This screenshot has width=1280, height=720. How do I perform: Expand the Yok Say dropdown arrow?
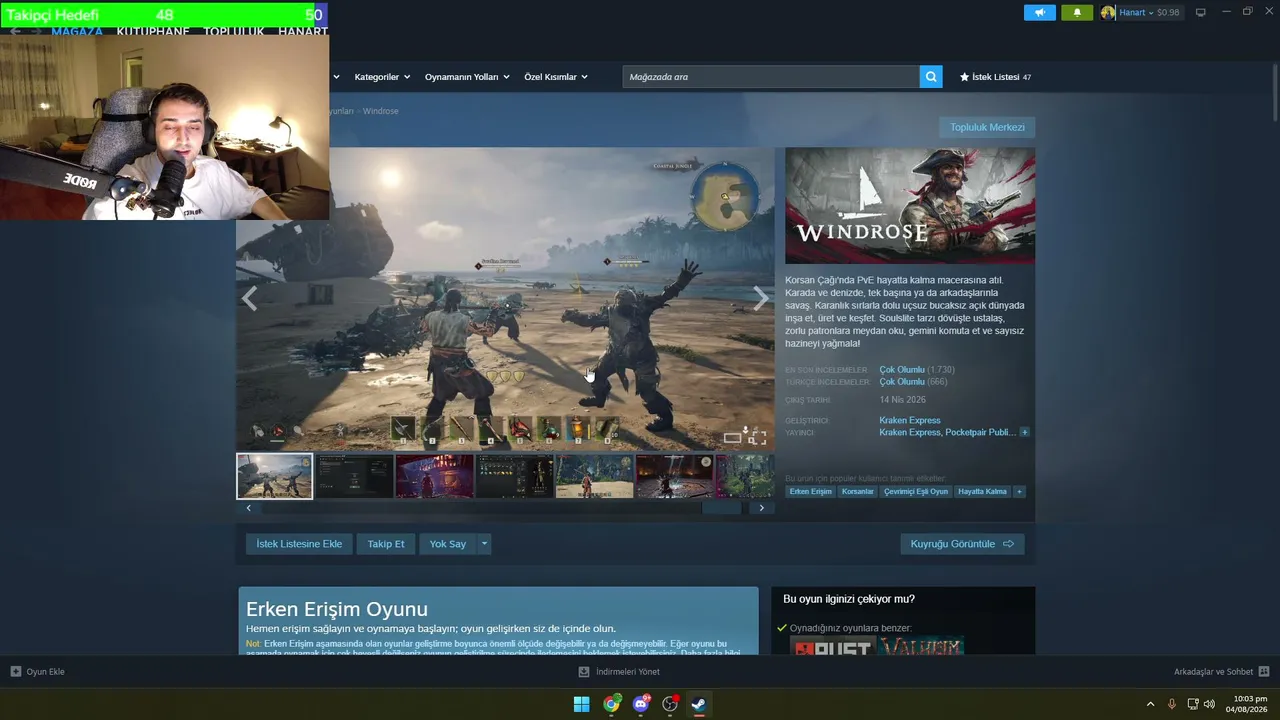tap(484, 544)
